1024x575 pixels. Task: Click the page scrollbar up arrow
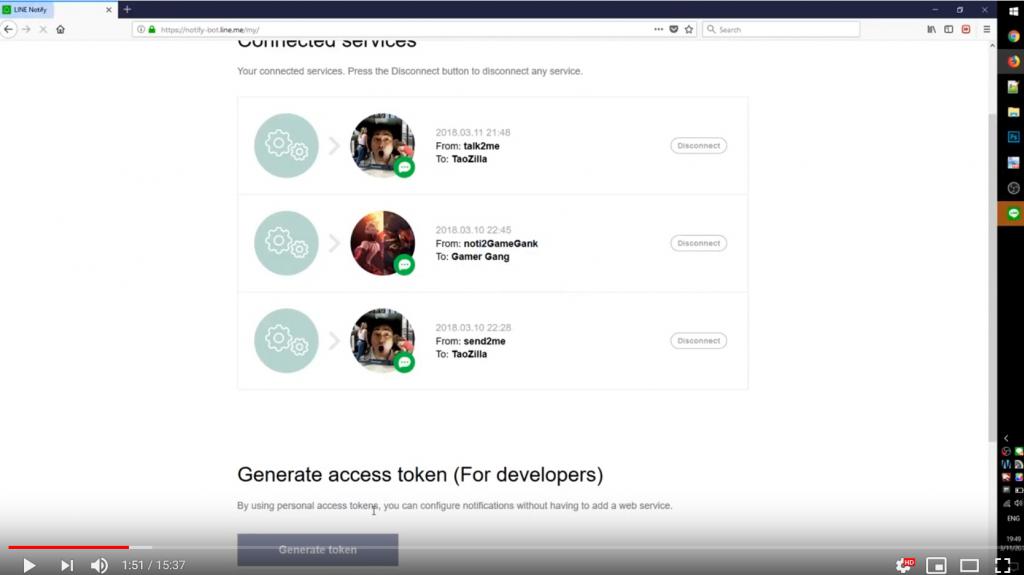992,46
